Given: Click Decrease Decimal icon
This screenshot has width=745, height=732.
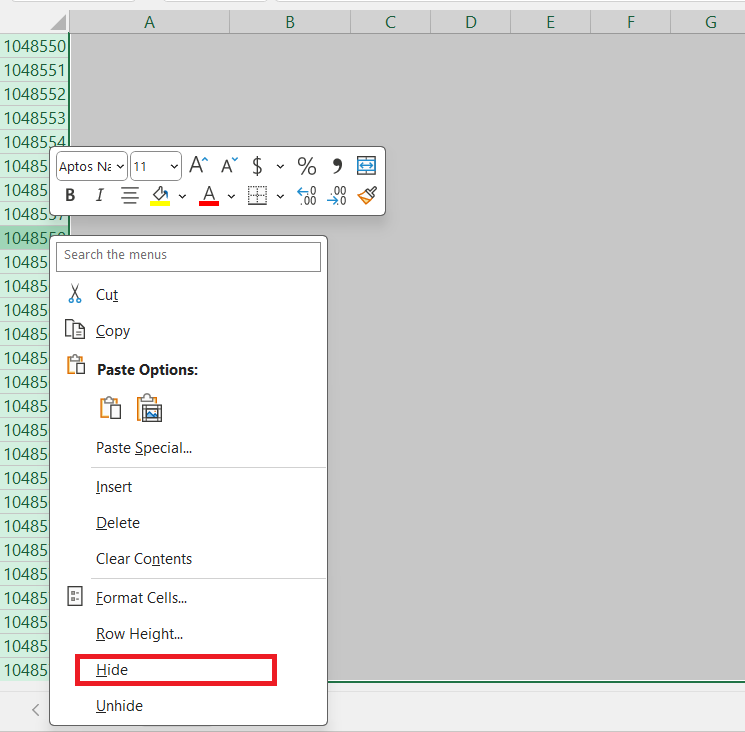Looking at the screenshot, I should (337, 195).
